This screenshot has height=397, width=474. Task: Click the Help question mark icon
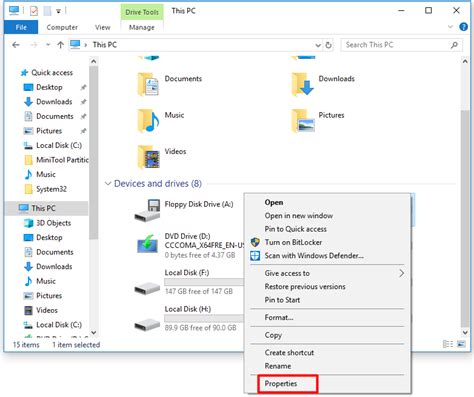[x=463, y=27]
